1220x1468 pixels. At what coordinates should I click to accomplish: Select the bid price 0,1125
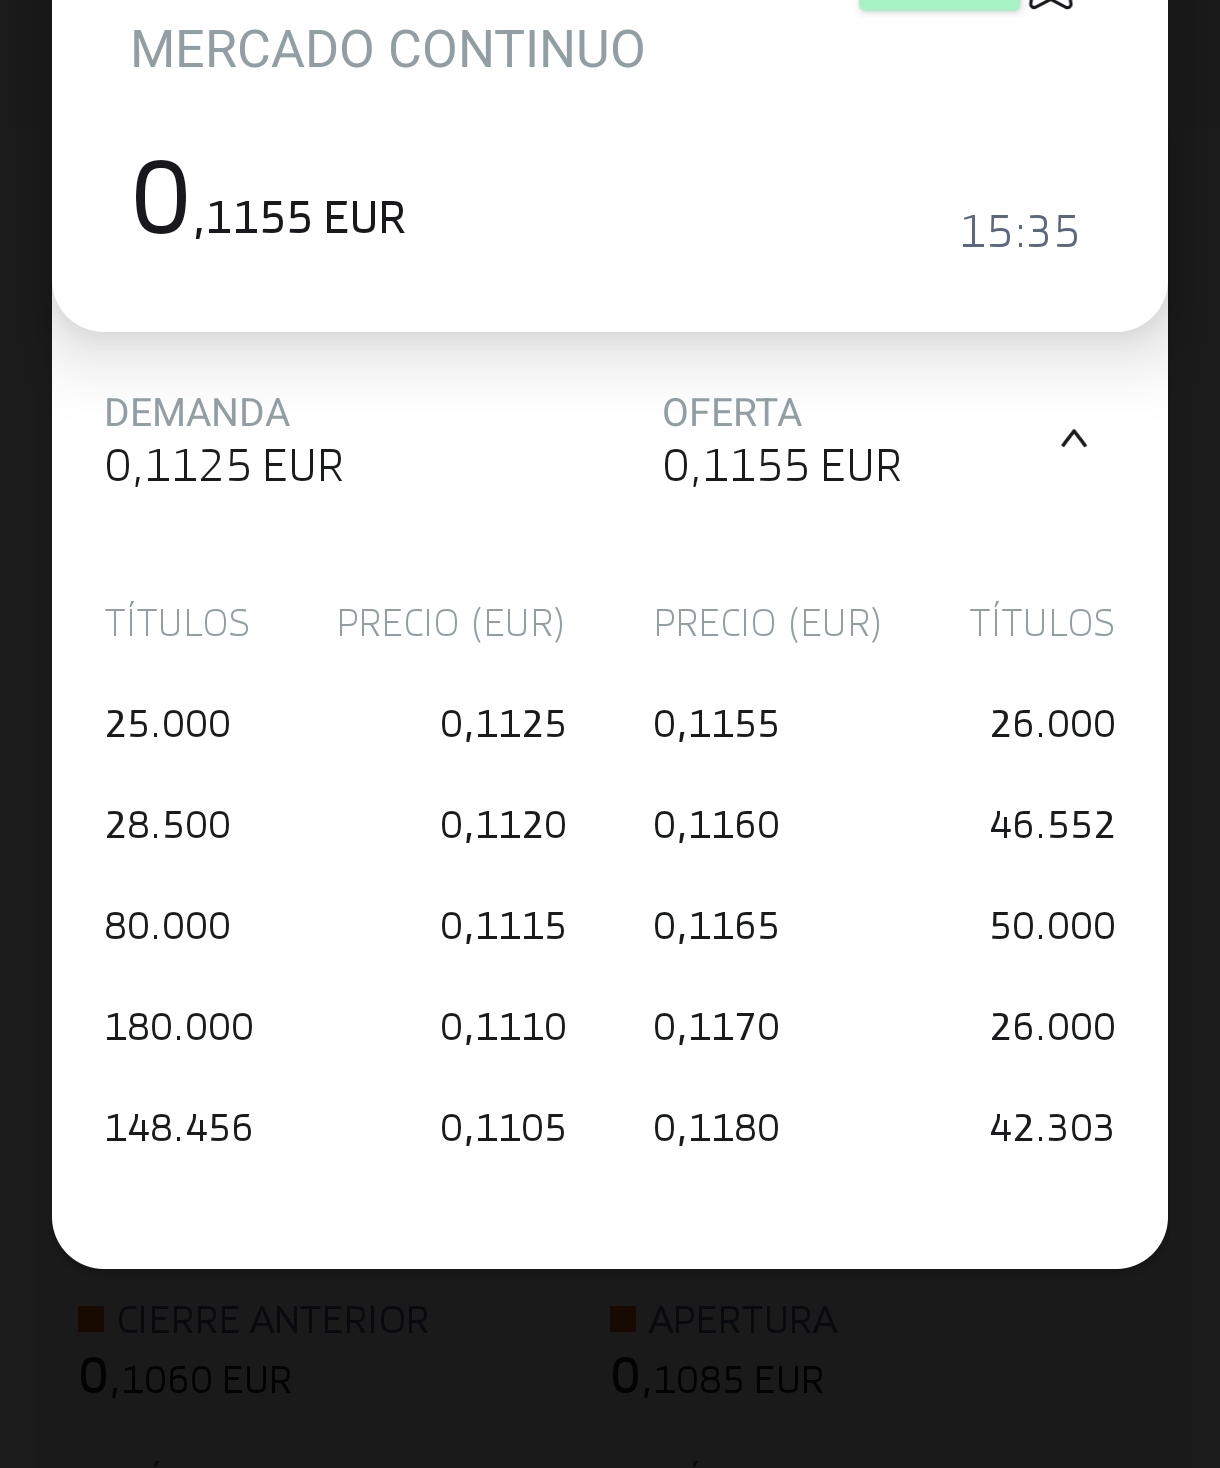pyautogui.click(x=503, y=724)
